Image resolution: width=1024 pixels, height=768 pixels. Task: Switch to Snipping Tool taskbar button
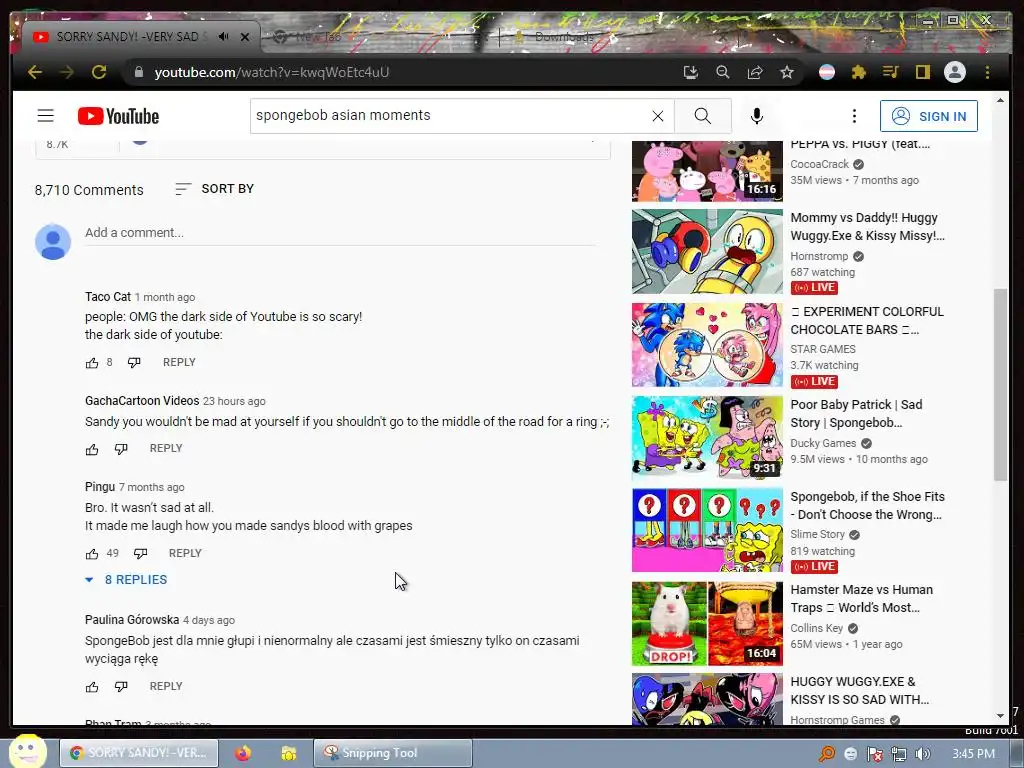(392, 753)
